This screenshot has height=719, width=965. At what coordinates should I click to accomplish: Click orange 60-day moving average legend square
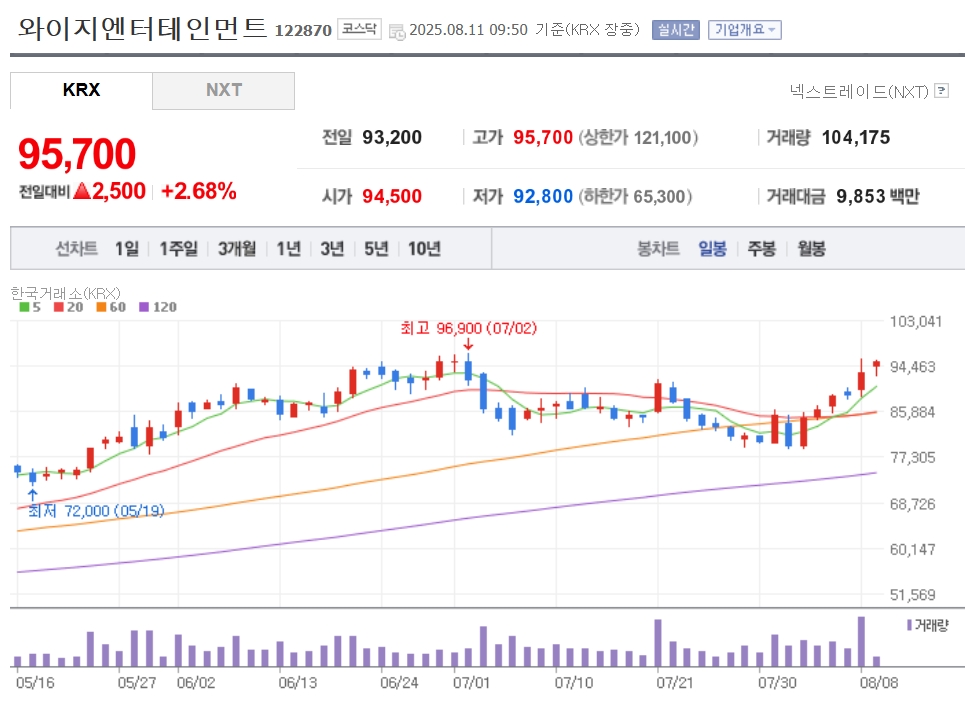coord(102,307)
